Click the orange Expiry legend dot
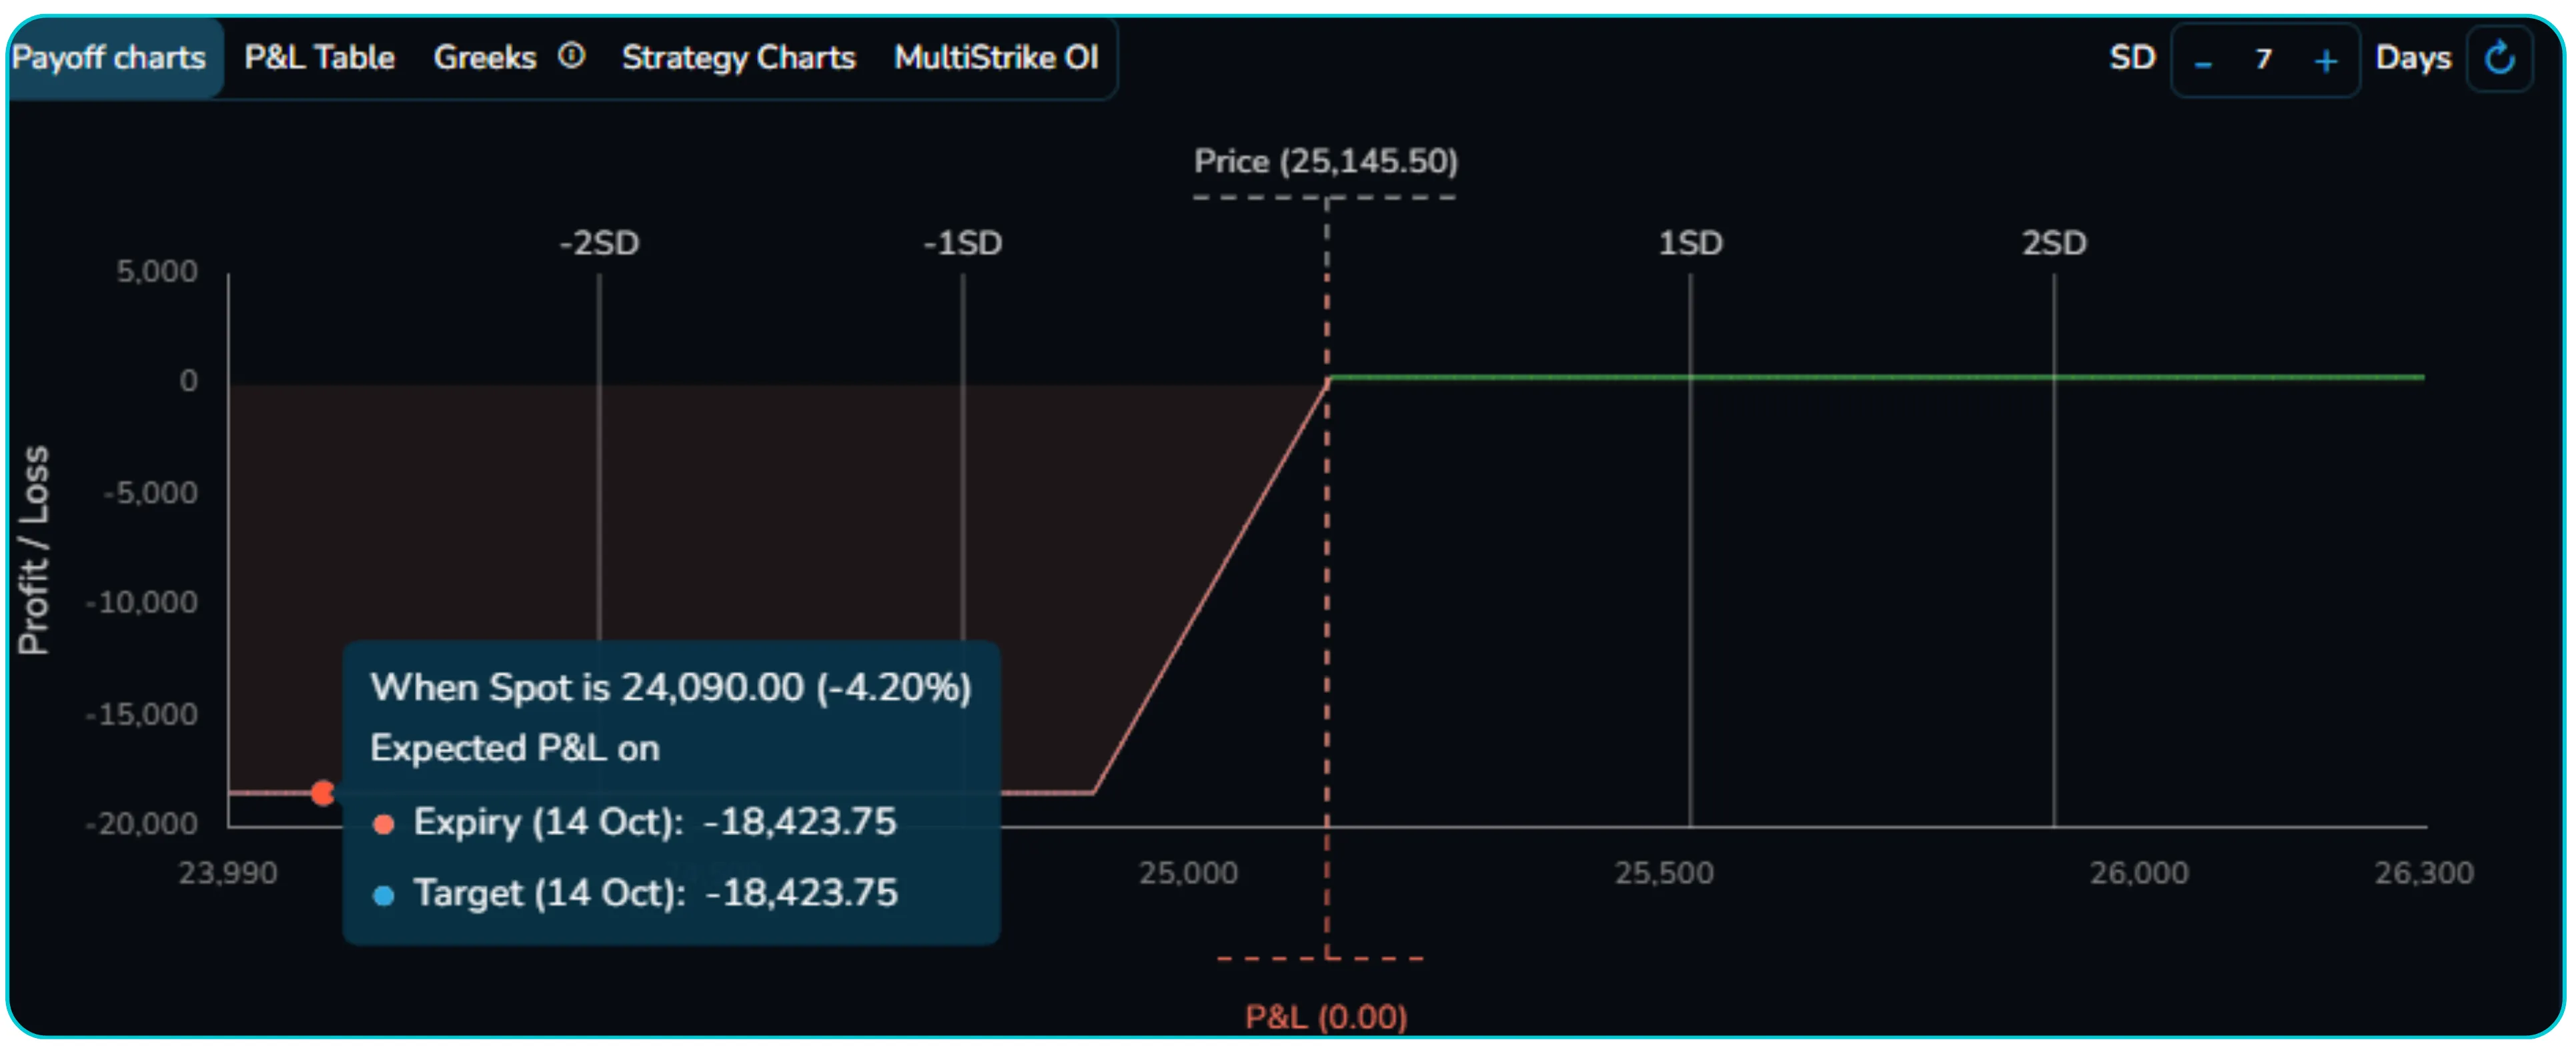This screenshot has height=1046, width=2576. (x=383, y=824)
